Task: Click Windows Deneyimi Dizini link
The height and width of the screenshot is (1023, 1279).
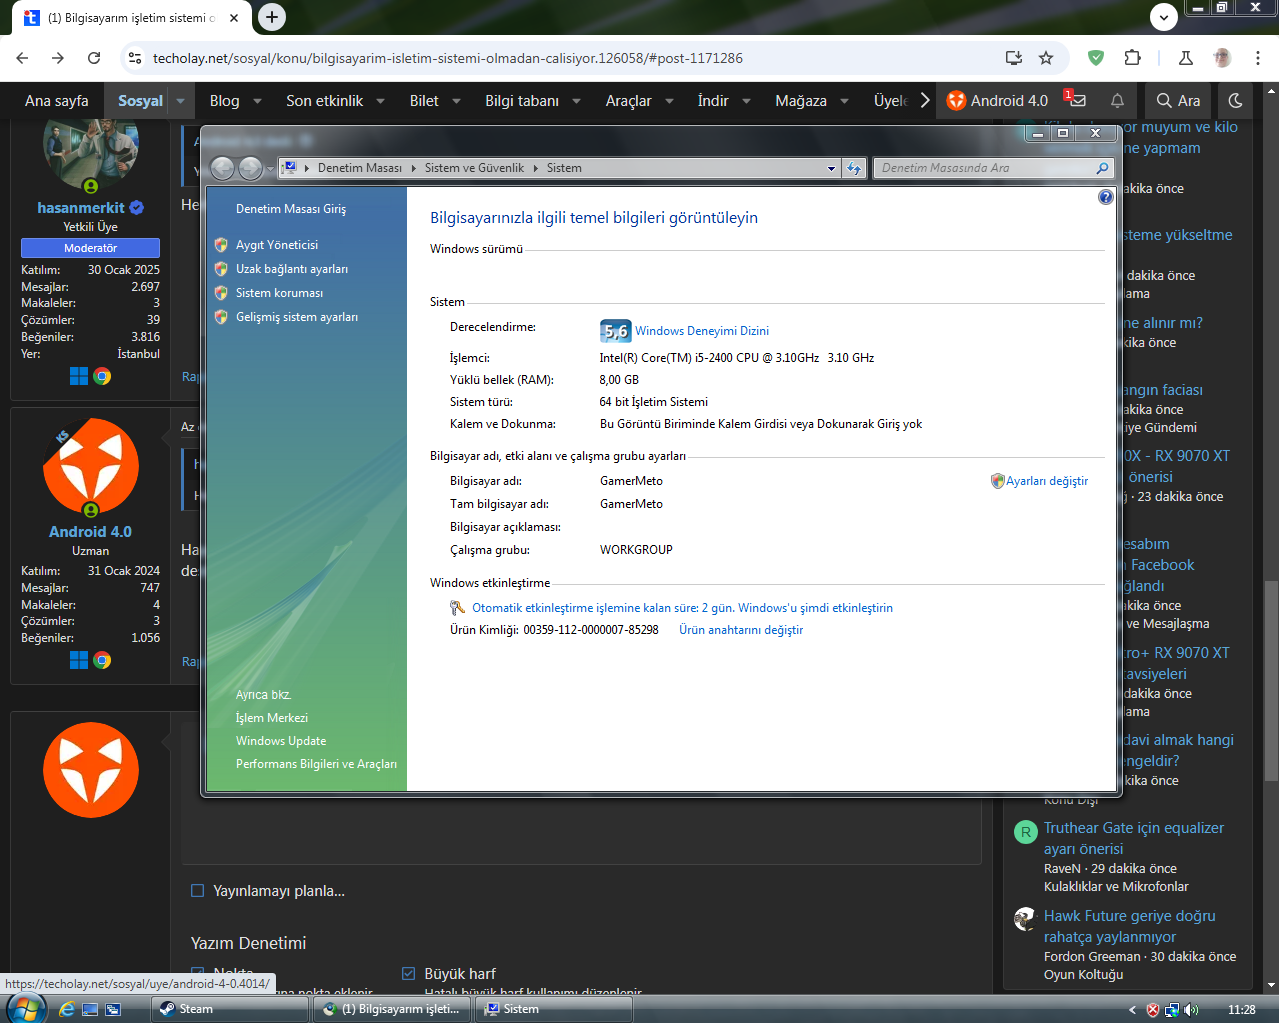Action: tap(702, 331)
